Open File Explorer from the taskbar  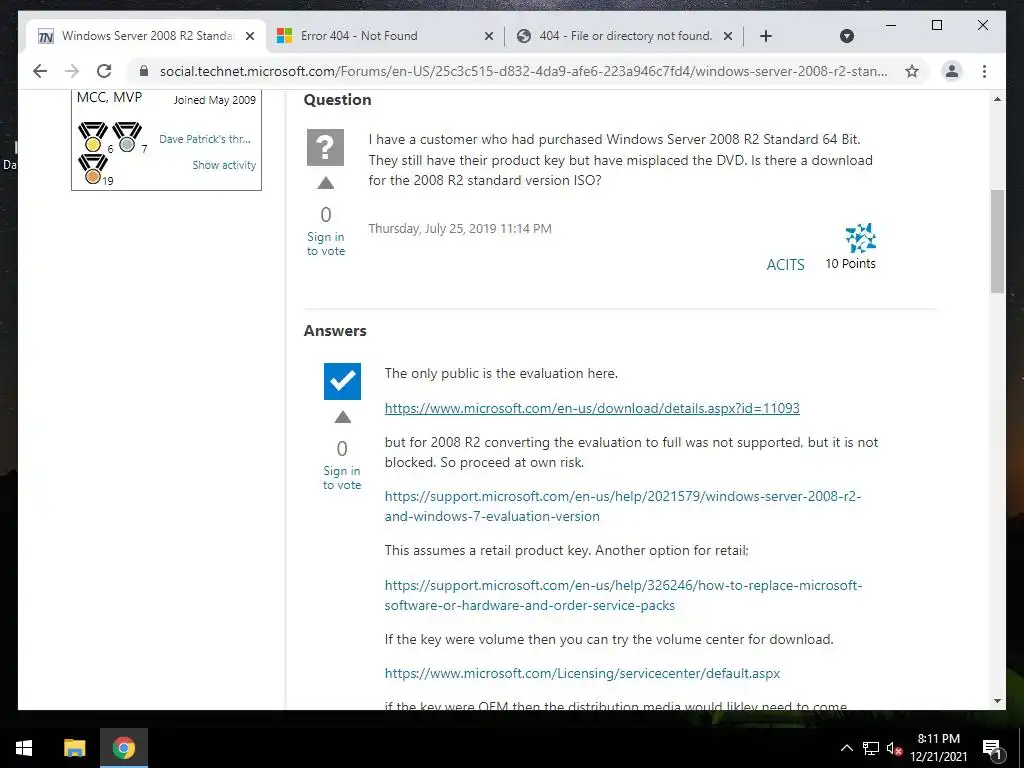74,748
